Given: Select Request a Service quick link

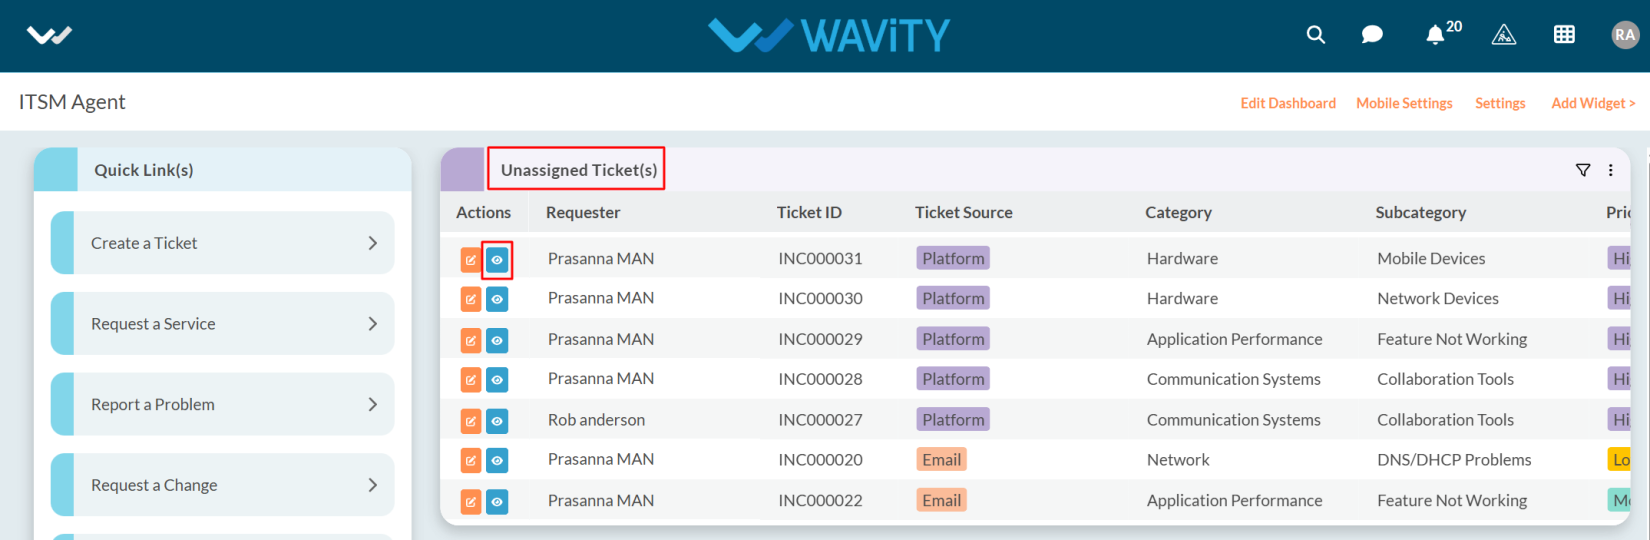Looking at the screenshot, I should point(222,324).
